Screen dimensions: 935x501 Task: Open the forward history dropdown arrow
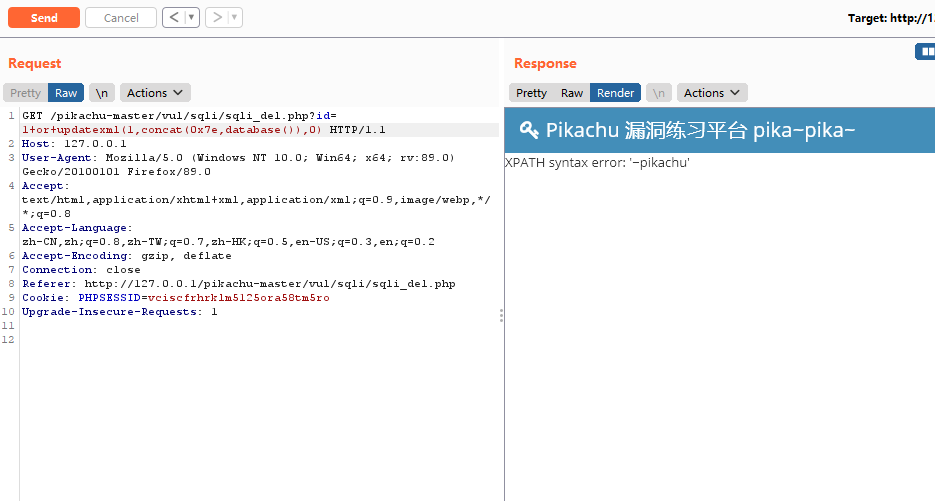235,18
